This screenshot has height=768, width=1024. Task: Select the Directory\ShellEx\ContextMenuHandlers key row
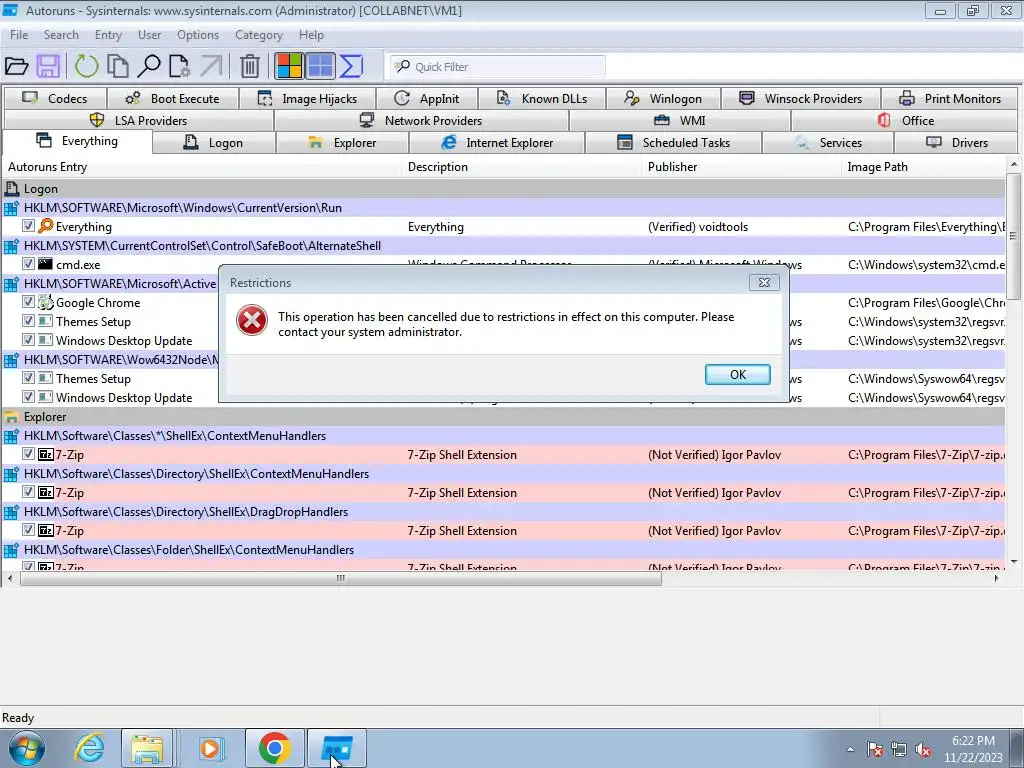click(x=504, y=473)
